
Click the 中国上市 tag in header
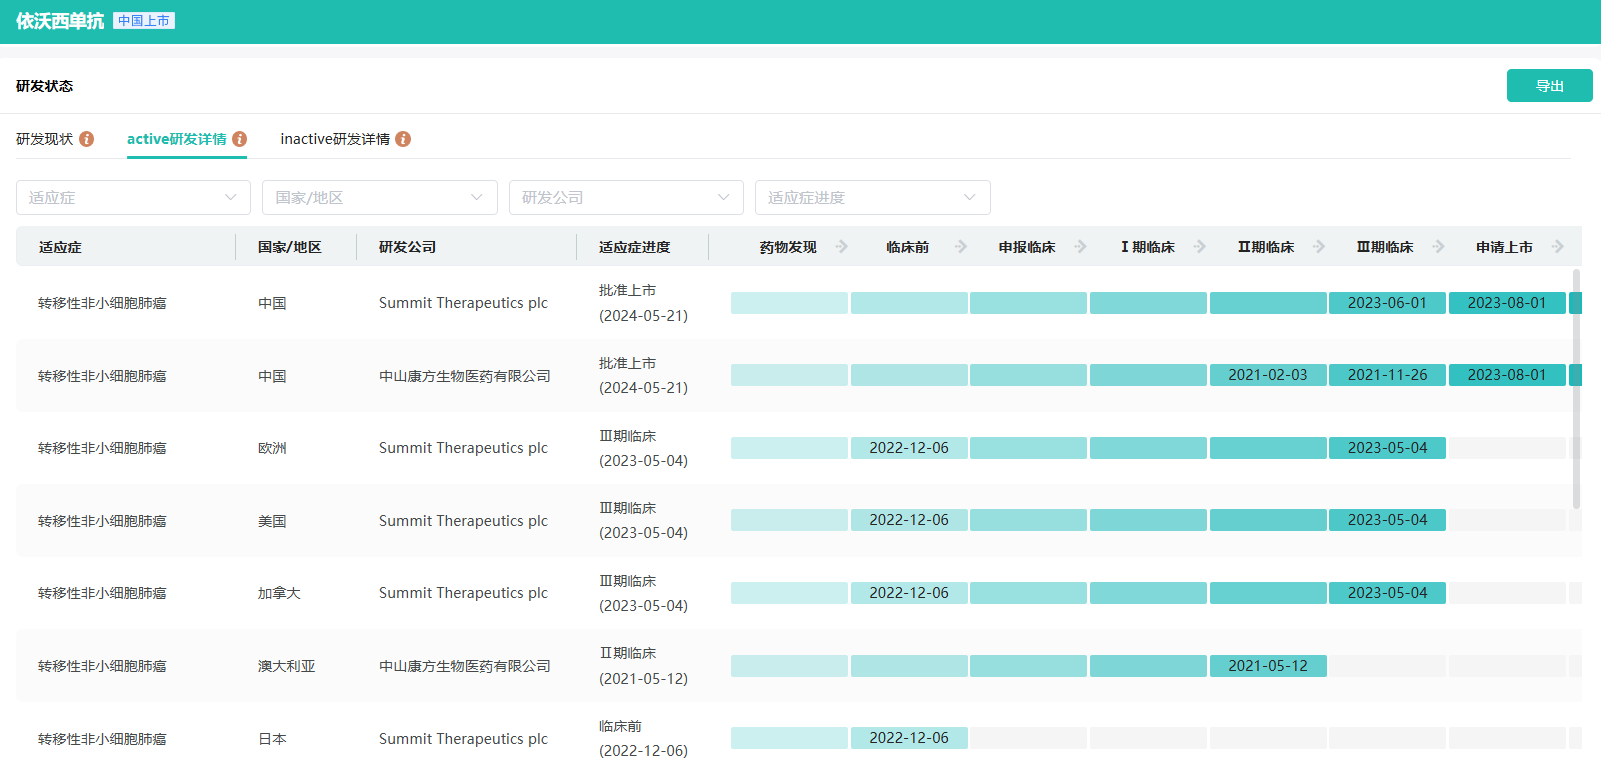[x=144, y=21]
